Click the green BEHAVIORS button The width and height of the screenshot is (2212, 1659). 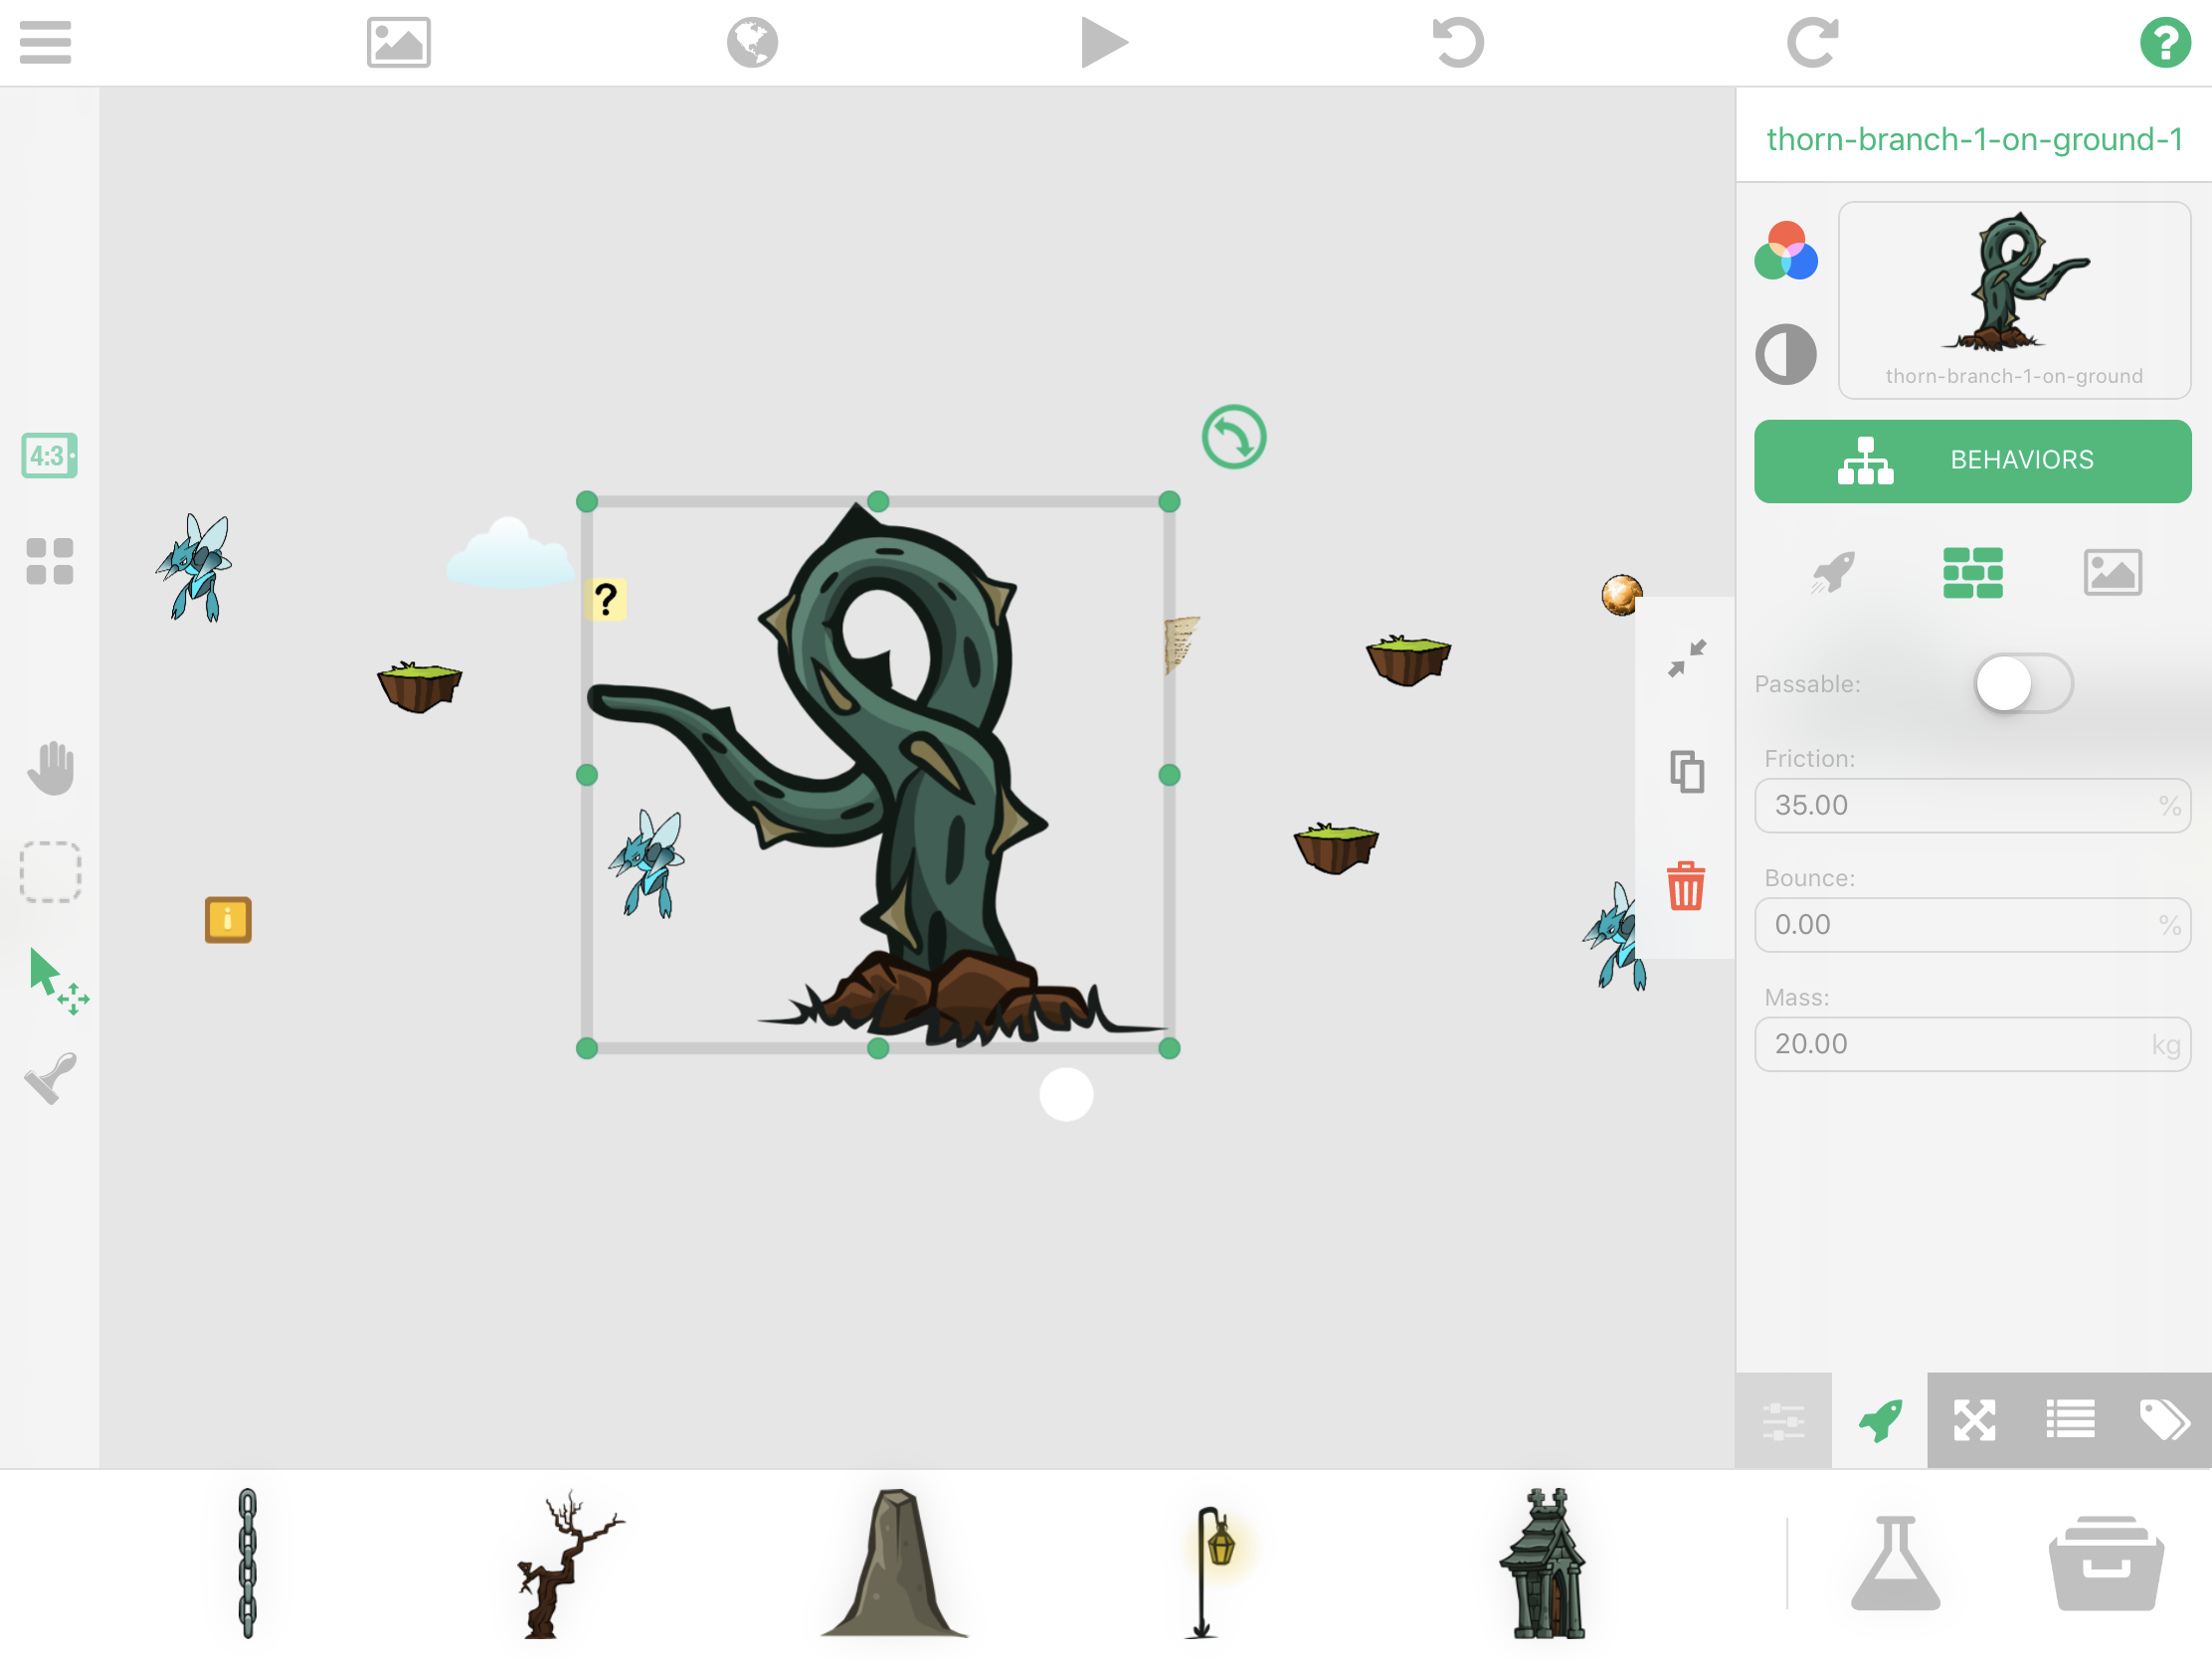point(1972,461)
